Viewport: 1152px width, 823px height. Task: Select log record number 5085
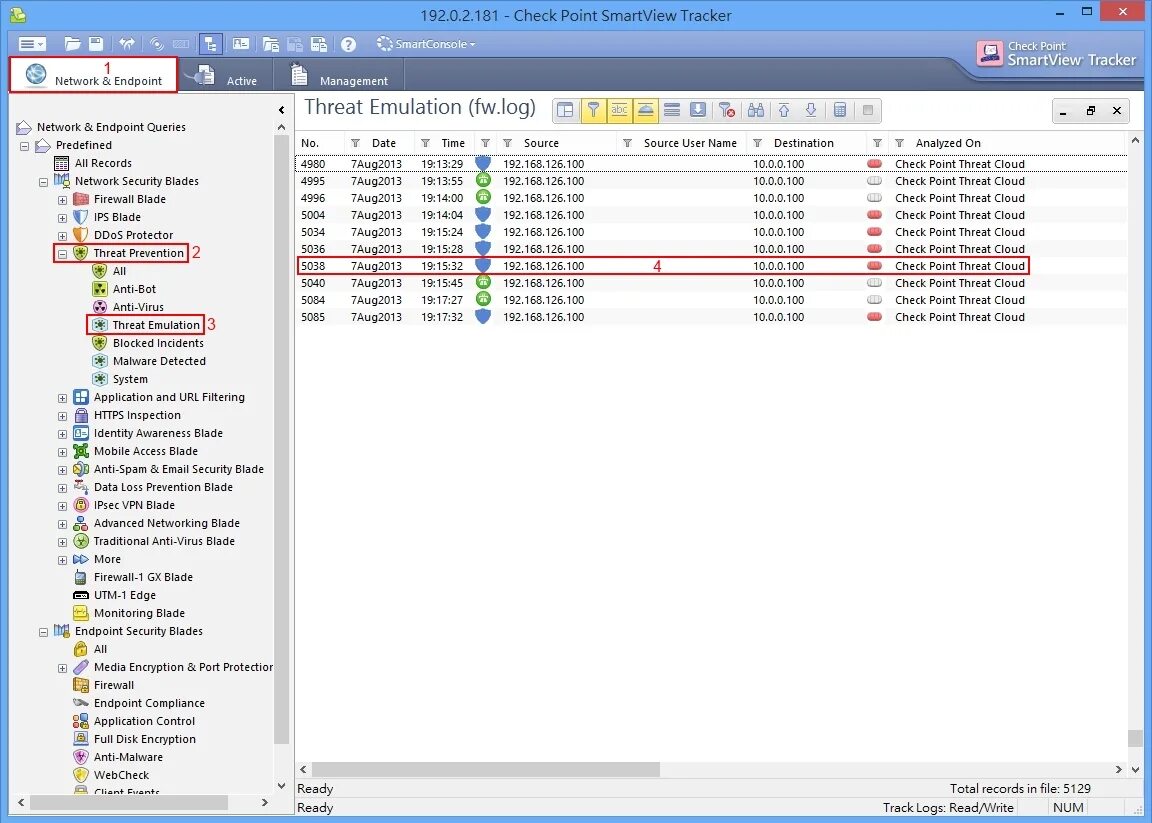tap(710, 317)
